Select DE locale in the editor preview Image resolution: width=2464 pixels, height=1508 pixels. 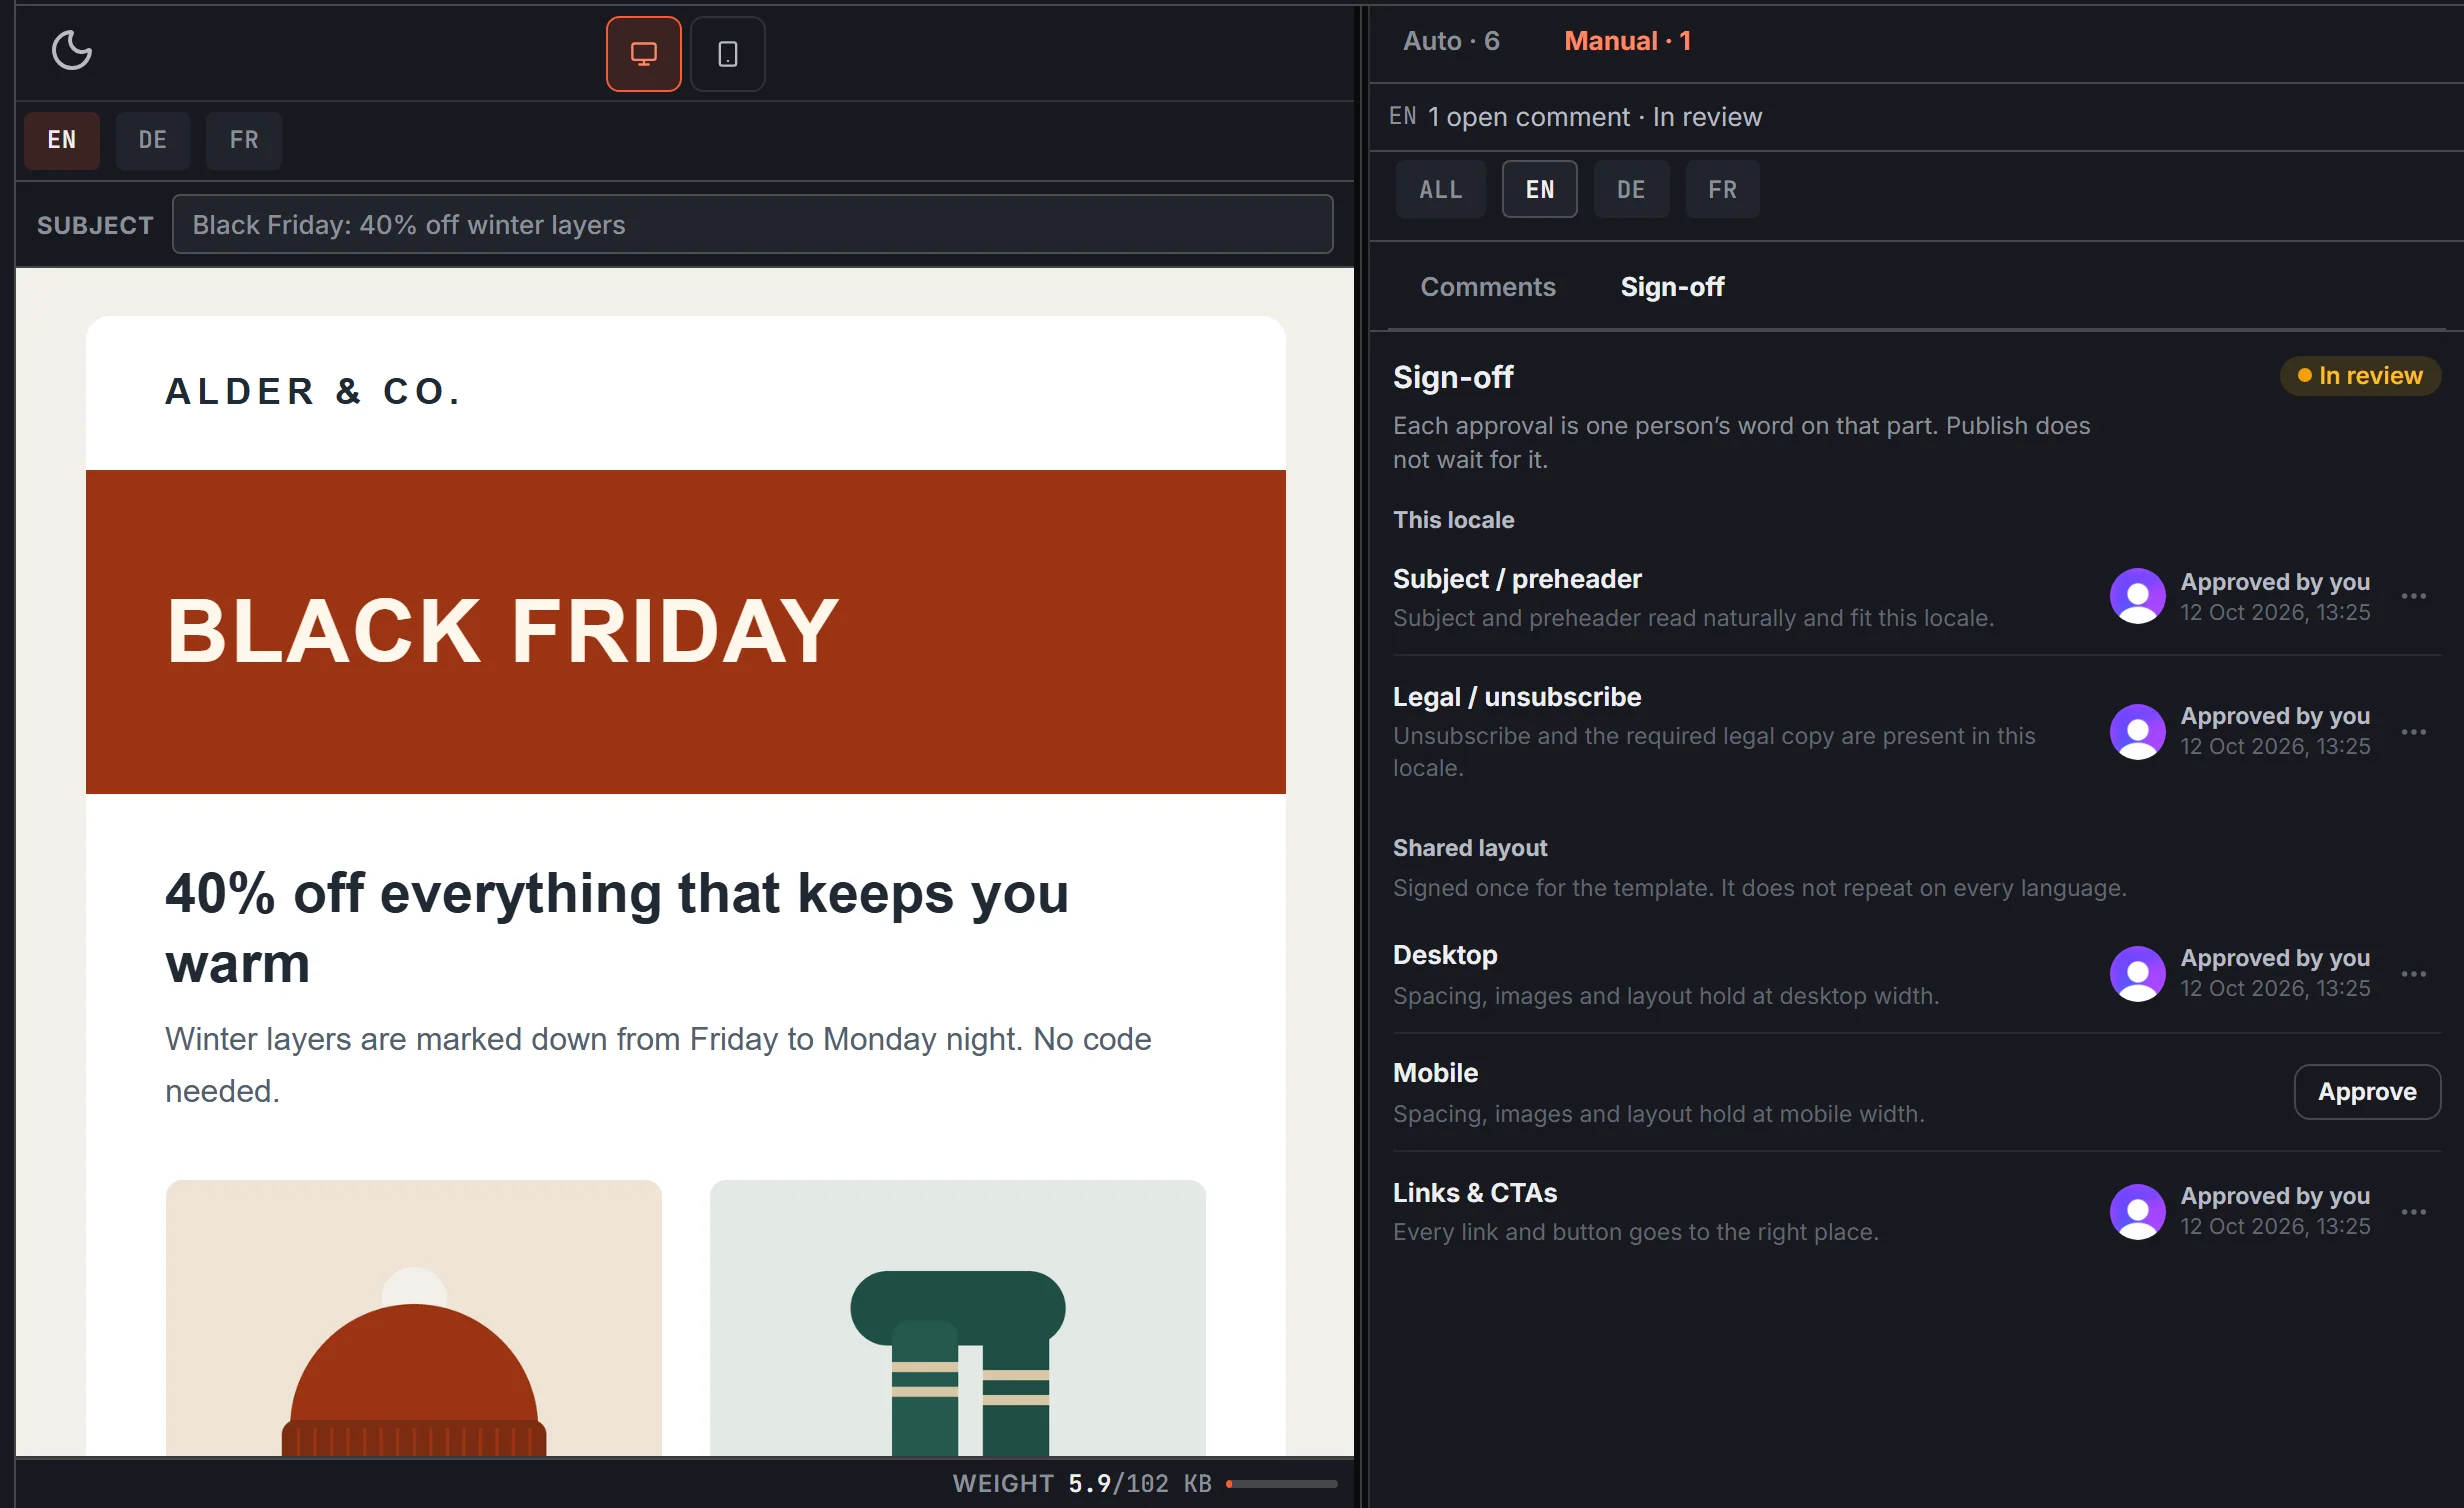pyautogui.click(x=153, y=140)
